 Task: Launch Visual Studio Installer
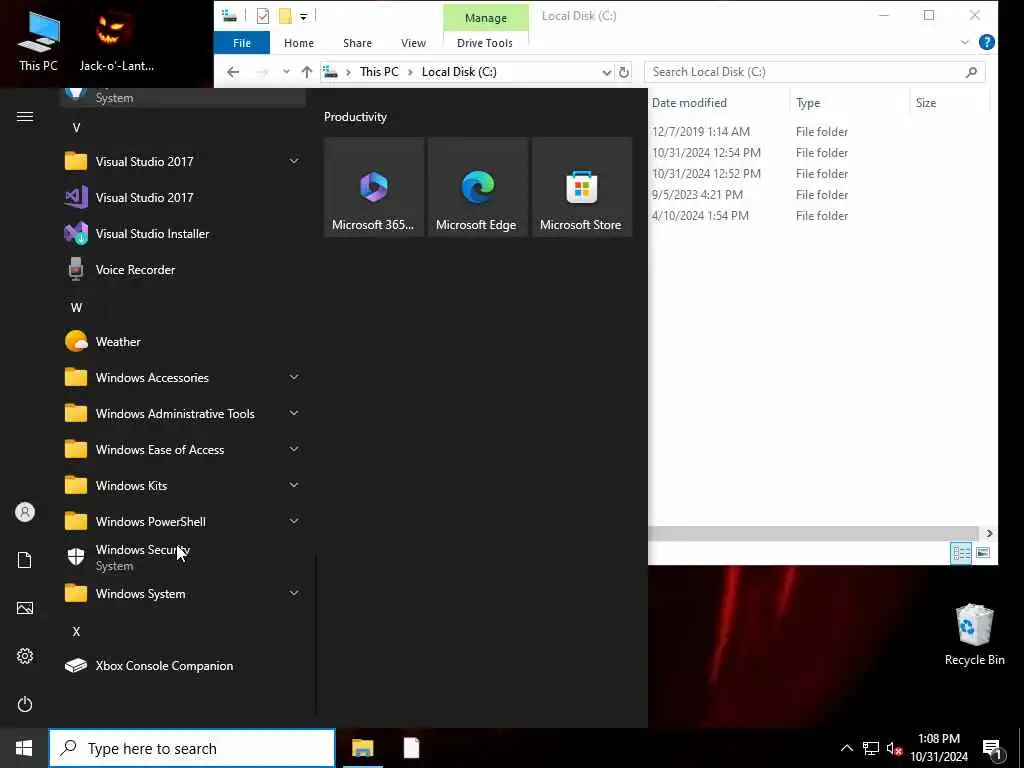click(x=182, y=233)
